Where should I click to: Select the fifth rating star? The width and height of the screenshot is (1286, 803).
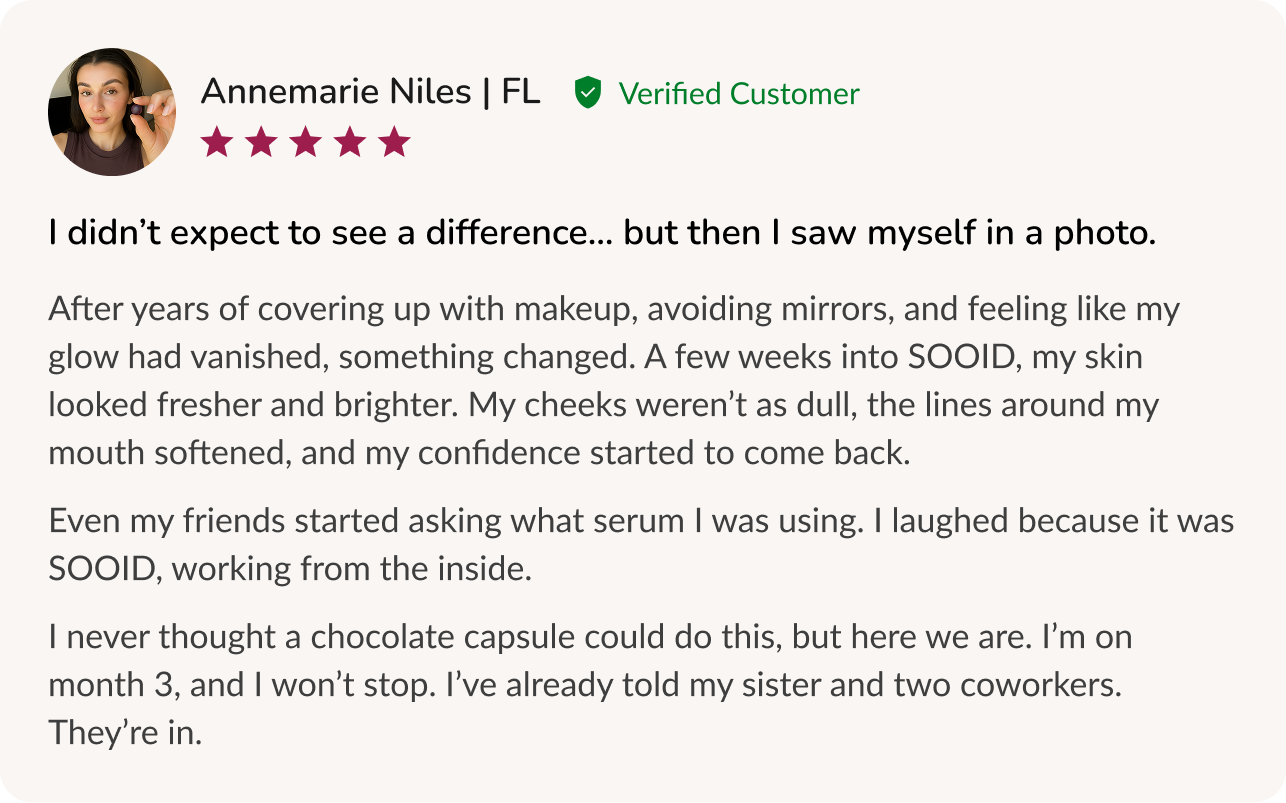click(x=395, y=142)
